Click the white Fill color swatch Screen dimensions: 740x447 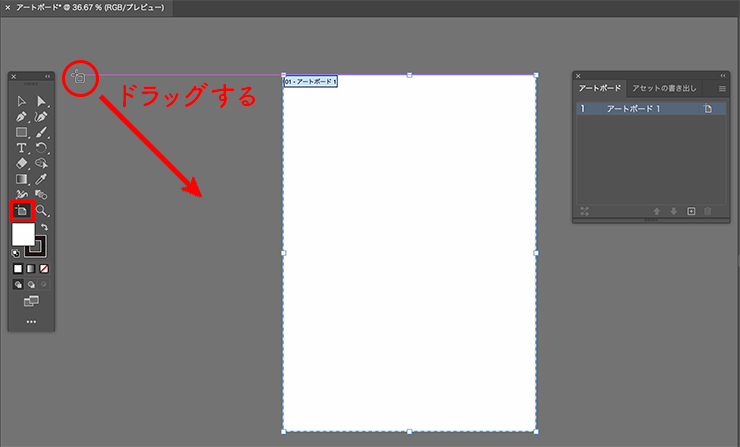click(24, 235)
